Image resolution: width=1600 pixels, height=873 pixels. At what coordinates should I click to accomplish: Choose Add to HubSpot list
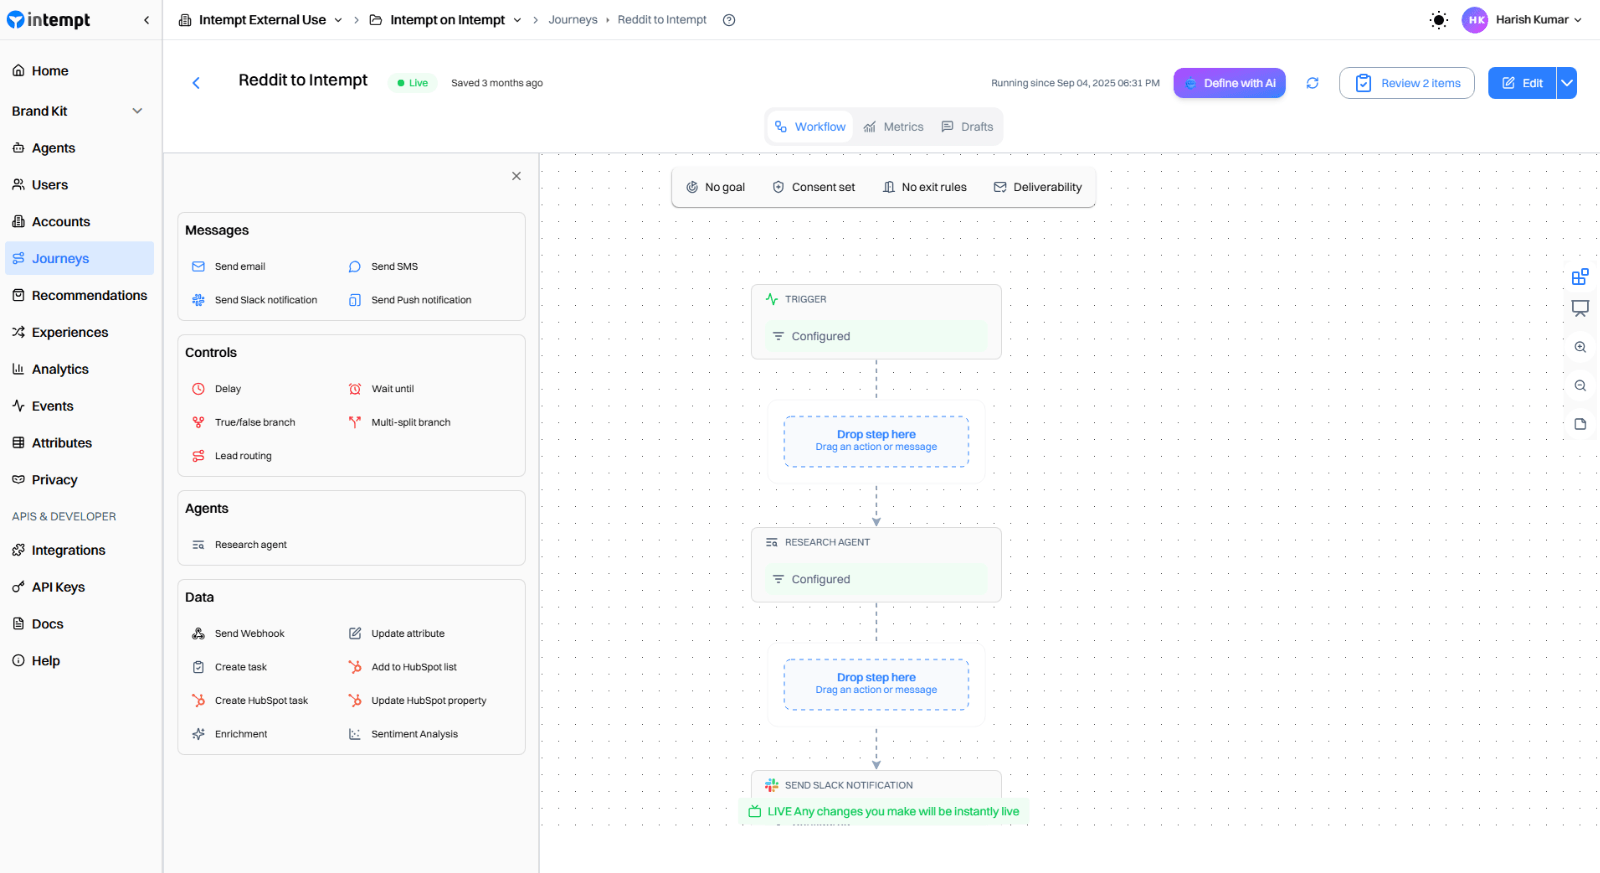402,667
